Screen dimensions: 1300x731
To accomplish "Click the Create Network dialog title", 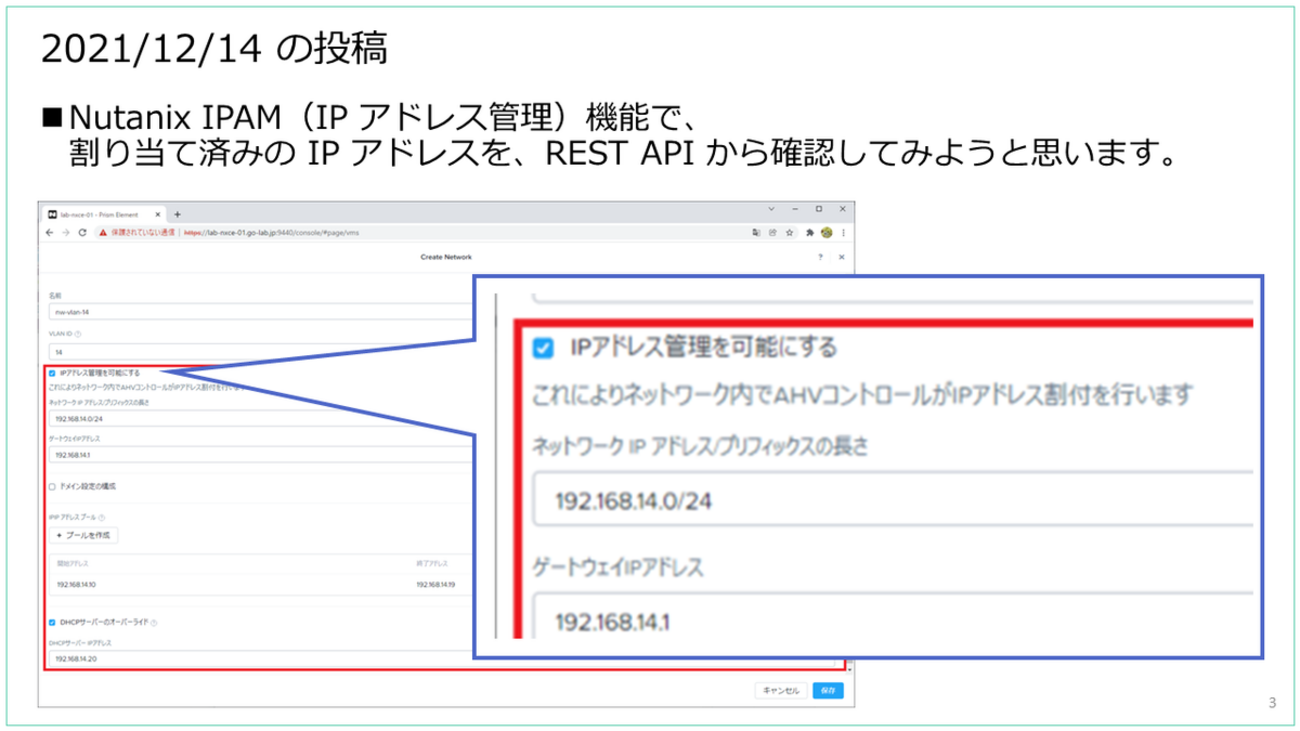I will [446, 257].
